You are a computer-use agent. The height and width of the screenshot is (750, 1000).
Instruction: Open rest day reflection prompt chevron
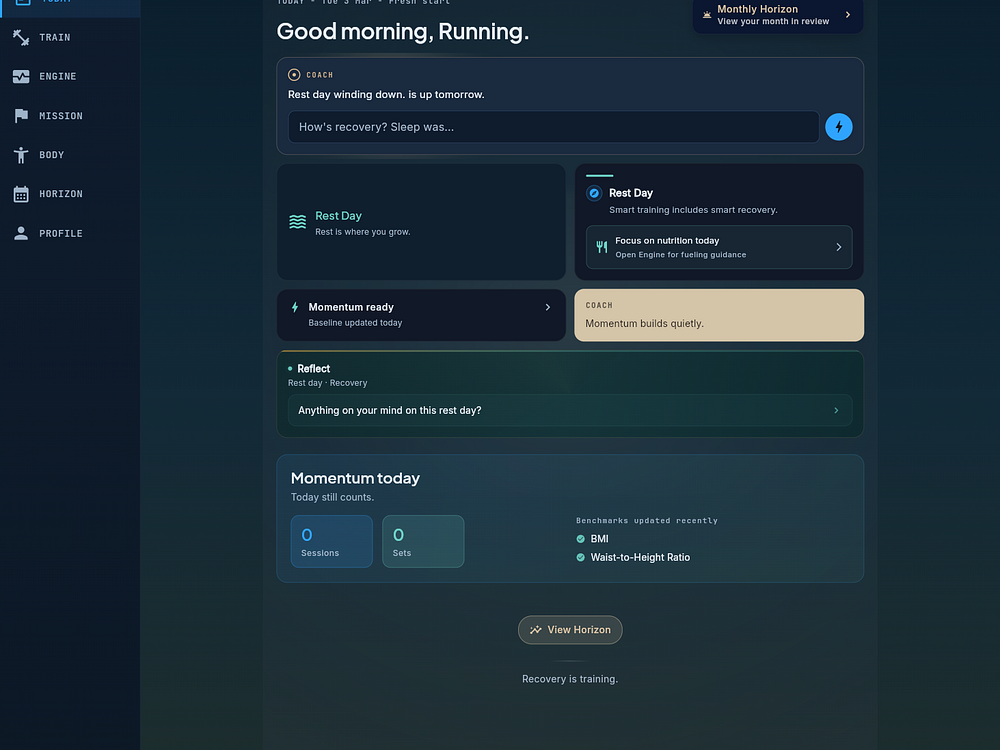[x=836, y=410]
